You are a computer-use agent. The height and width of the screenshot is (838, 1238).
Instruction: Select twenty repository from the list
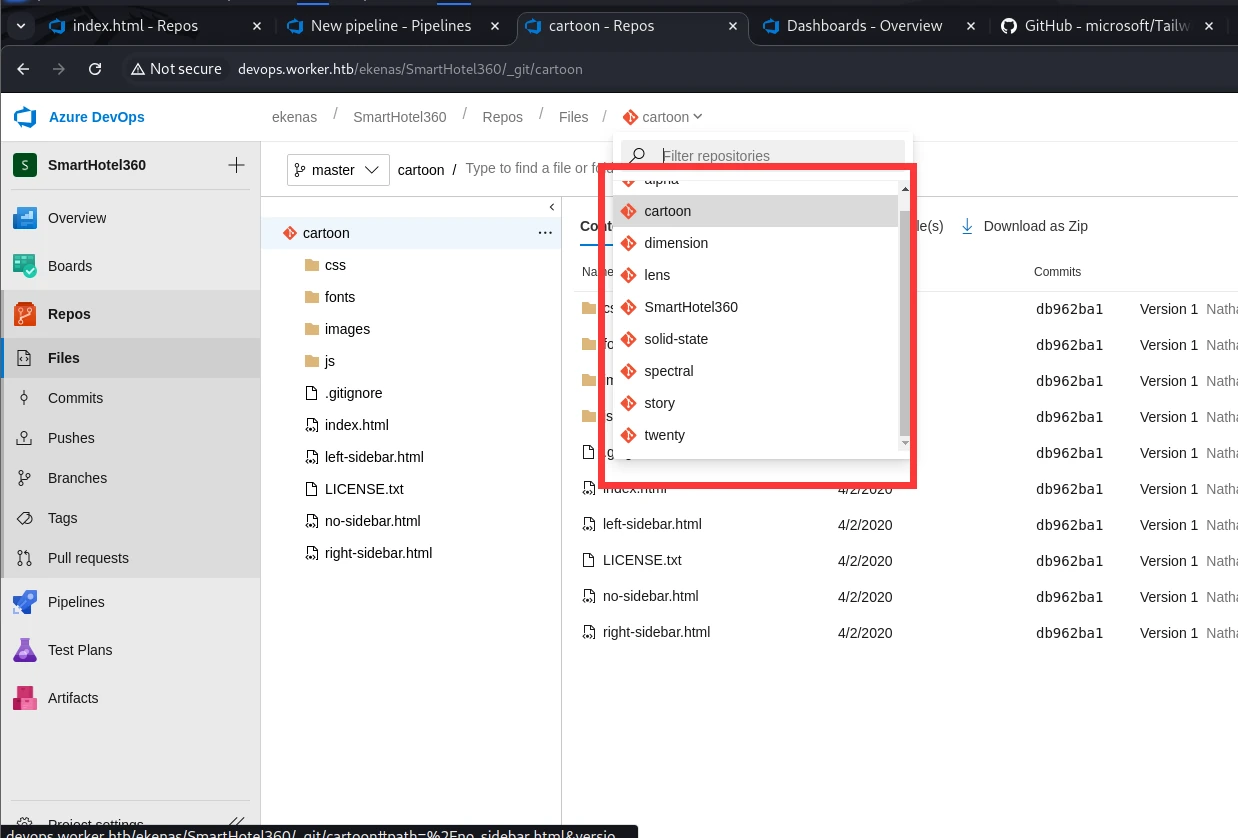[x=755, y=435]
